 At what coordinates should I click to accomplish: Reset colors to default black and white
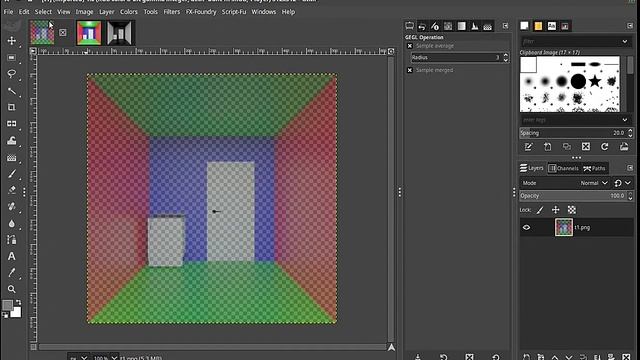click(5, 315)
